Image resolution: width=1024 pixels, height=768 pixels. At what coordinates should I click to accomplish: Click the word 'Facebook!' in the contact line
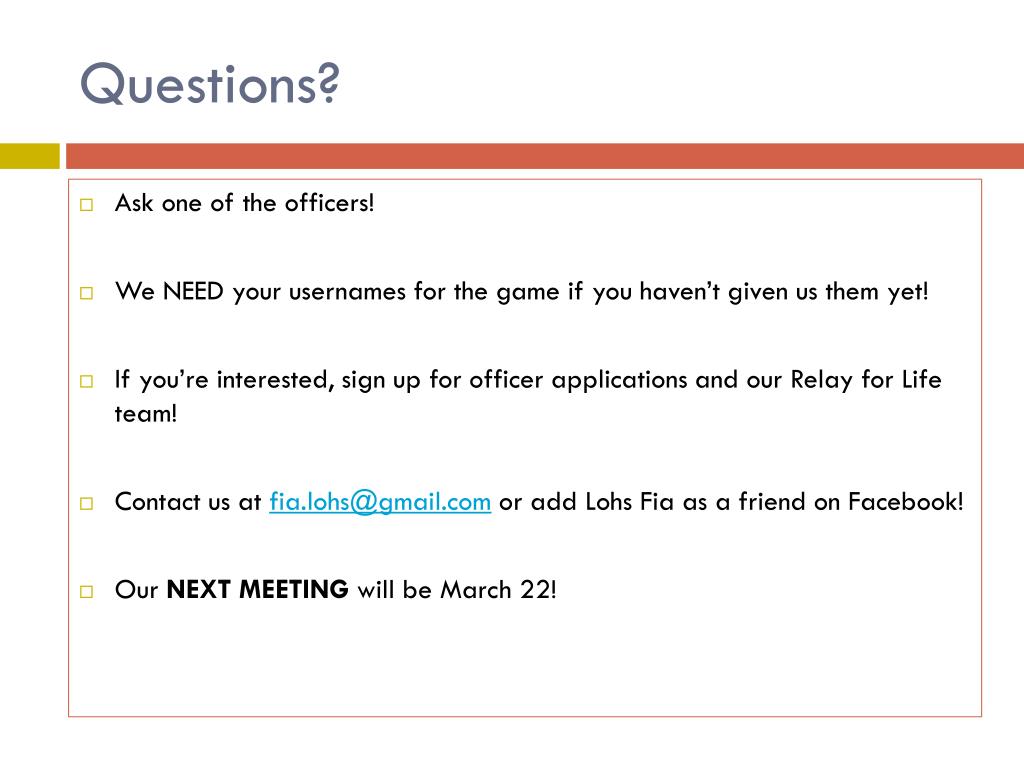(x=906, y=502)
